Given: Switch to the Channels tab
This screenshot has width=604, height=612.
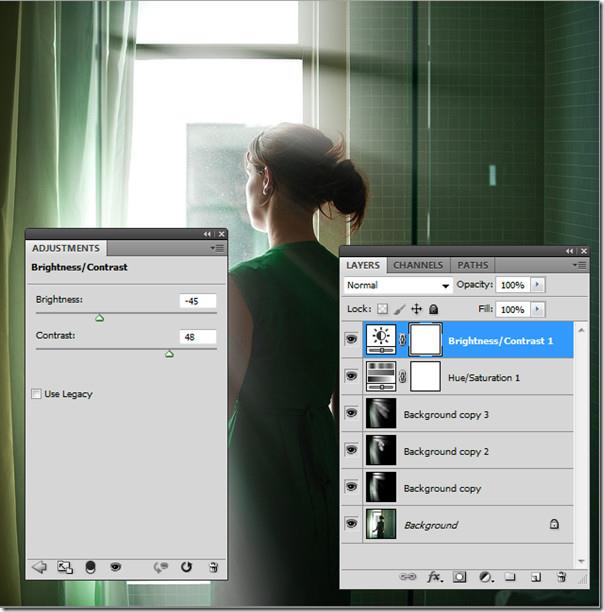Looking at the screenshot, I should pos(417,265).
